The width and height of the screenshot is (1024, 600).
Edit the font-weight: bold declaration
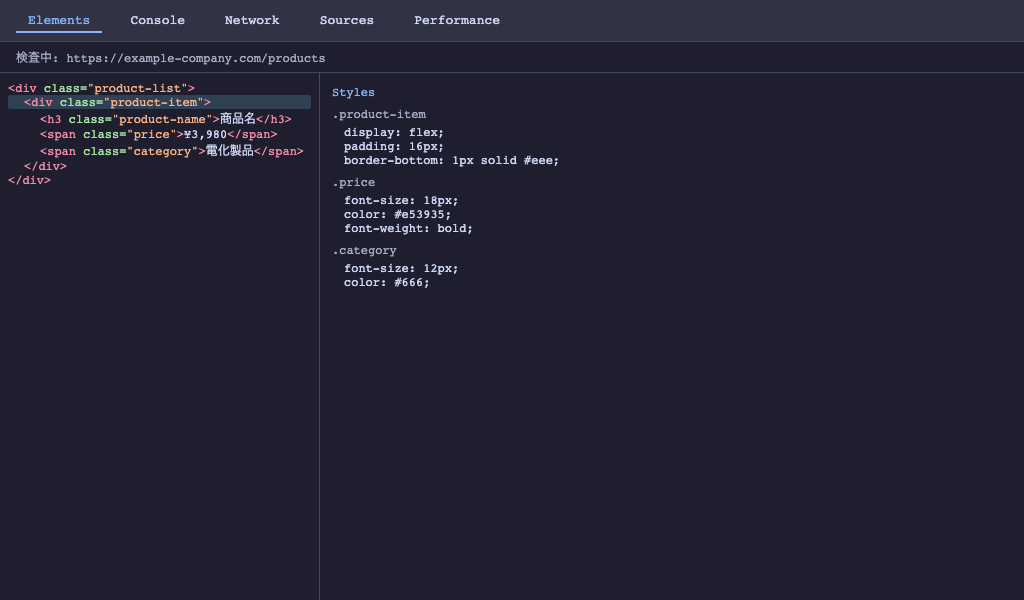click(408, 228)
